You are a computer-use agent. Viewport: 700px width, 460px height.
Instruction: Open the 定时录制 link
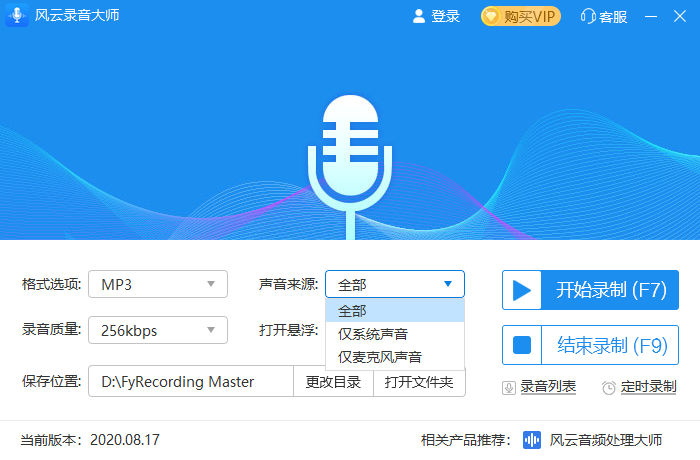(x=648, y=387)
